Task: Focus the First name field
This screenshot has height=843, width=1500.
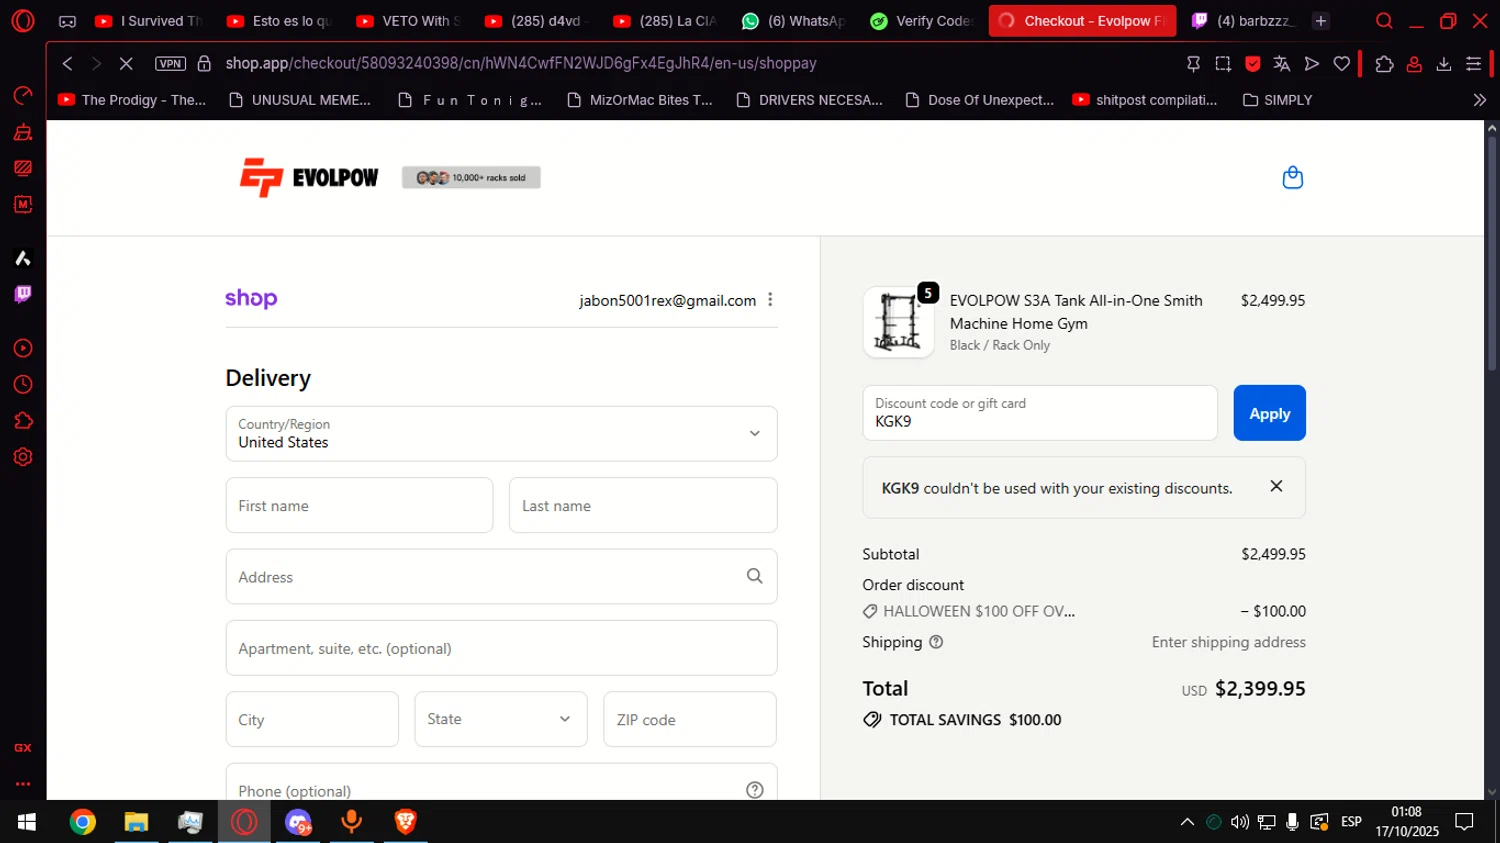Action: click(359, 505)
